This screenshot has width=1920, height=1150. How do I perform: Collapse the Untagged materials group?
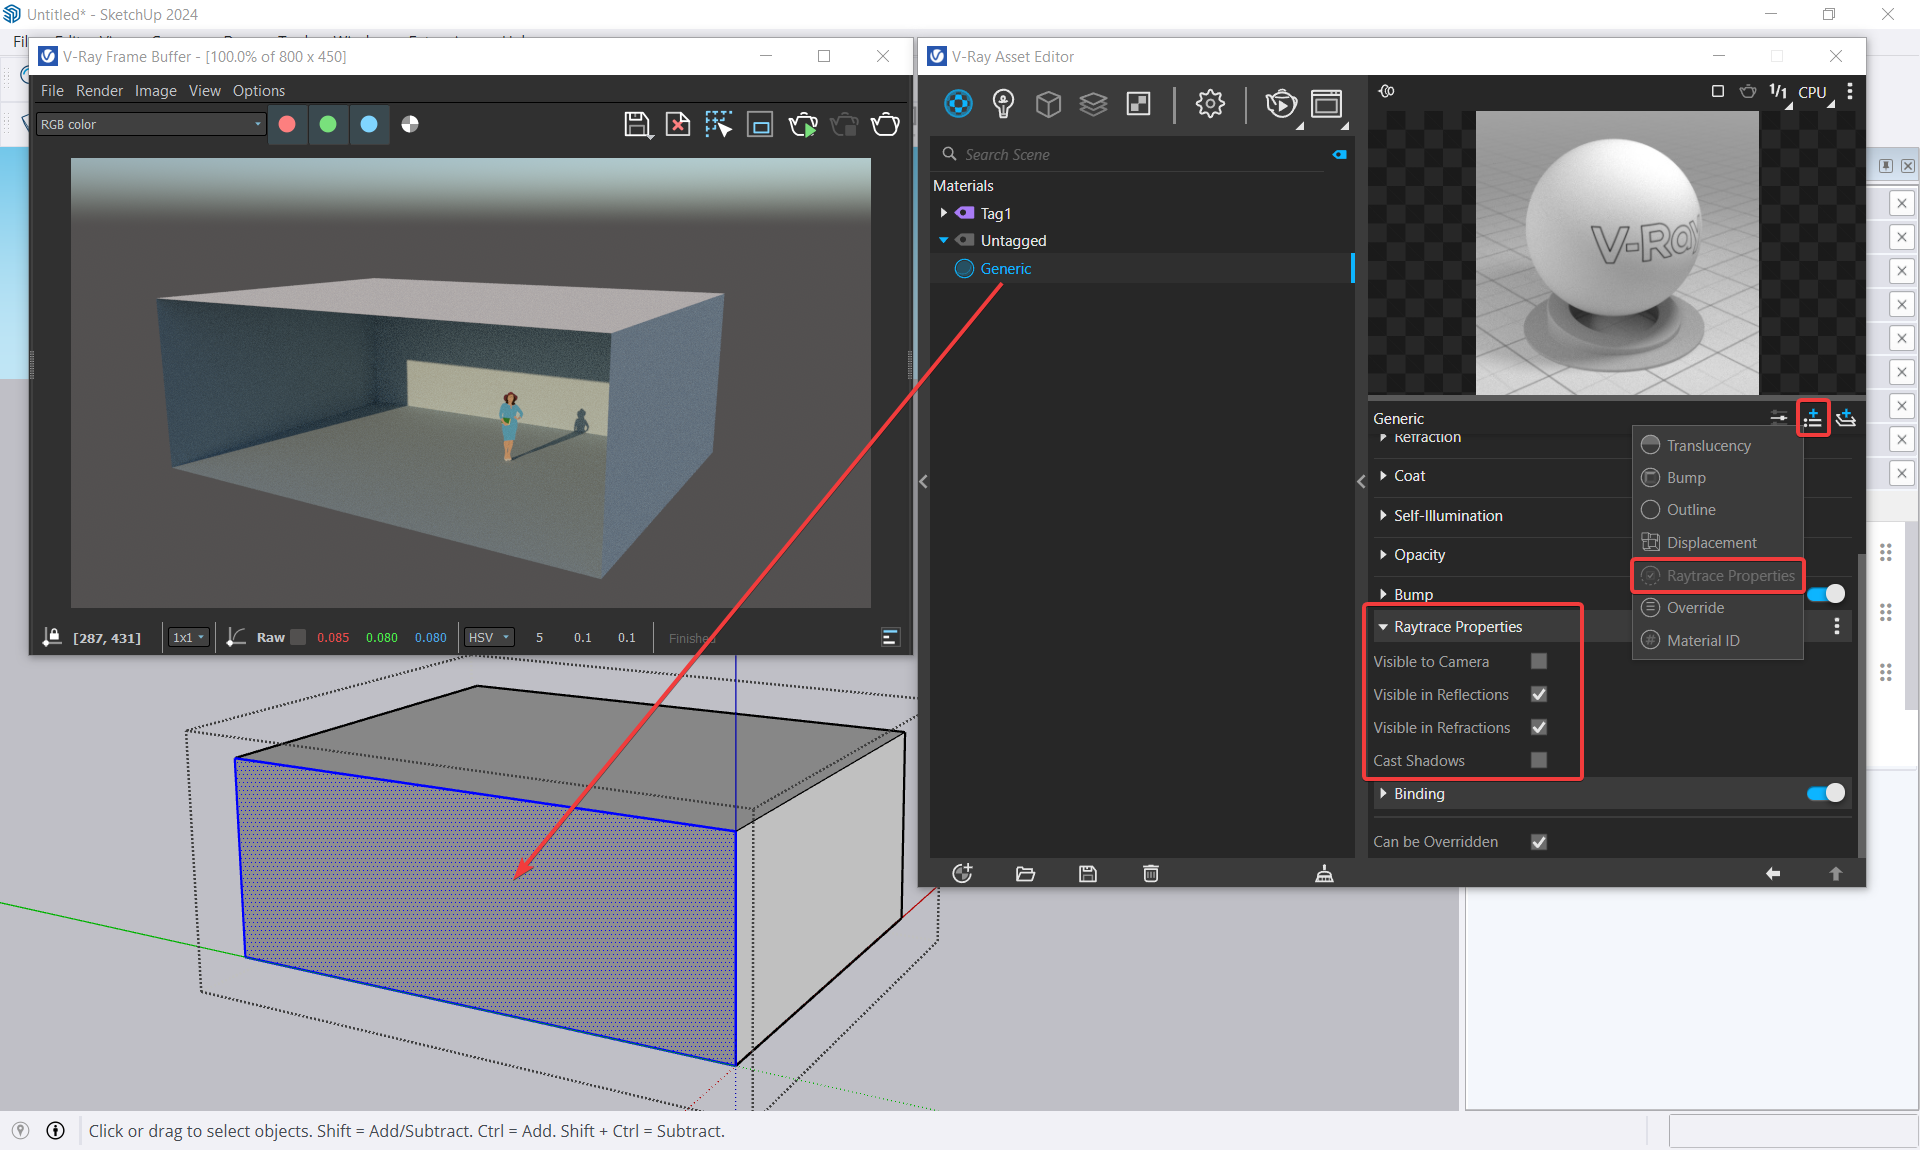(943, 240)
